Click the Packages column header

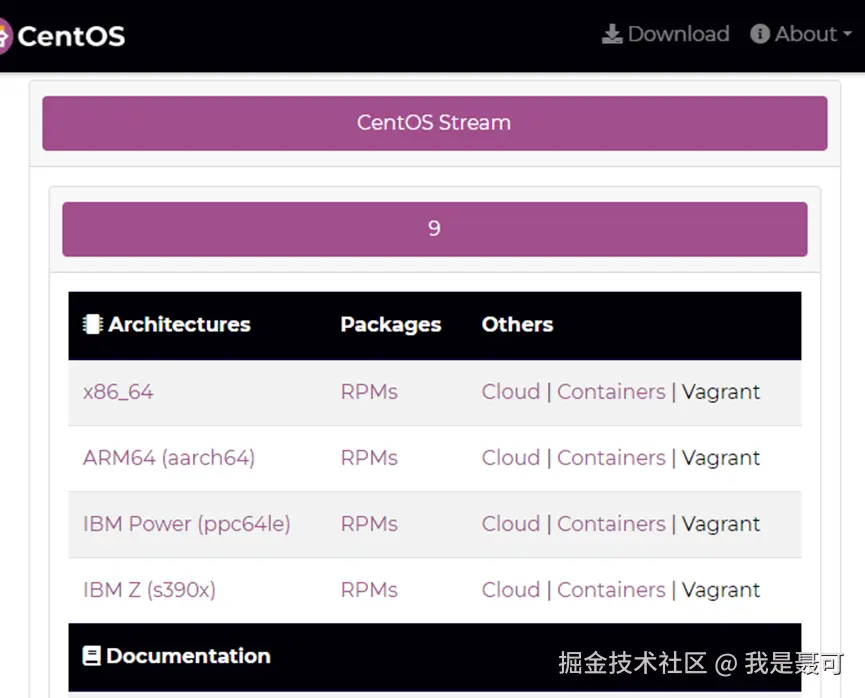390,325
